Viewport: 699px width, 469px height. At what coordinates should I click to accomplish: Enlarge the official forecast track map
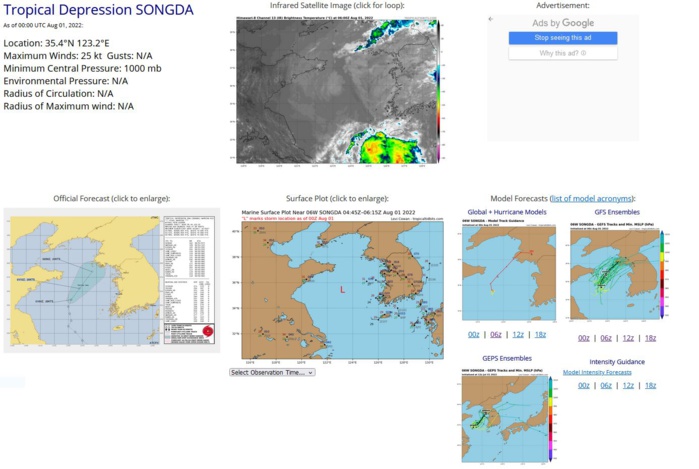(x=111, y=279)
